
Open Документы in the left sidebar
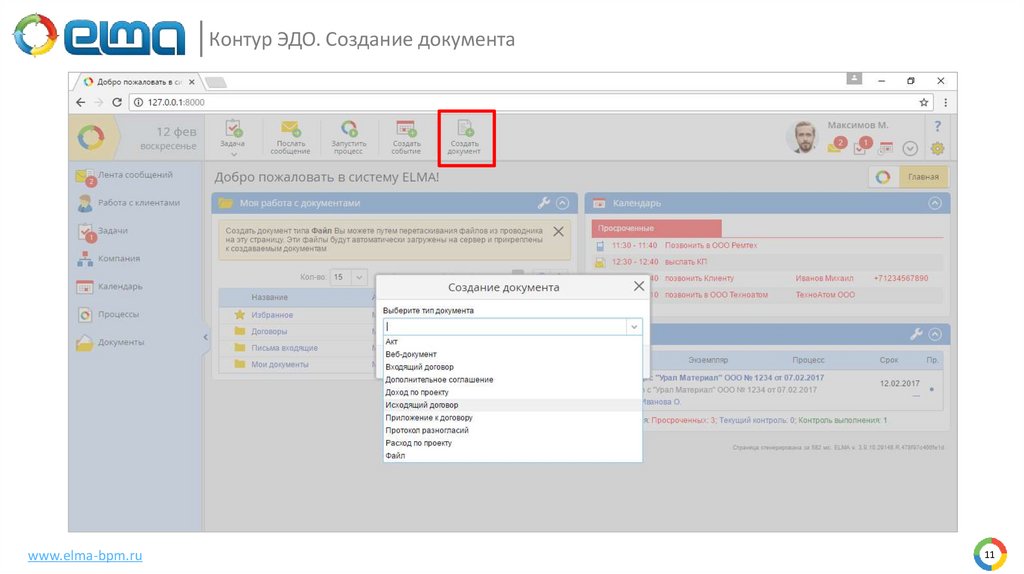120,342
